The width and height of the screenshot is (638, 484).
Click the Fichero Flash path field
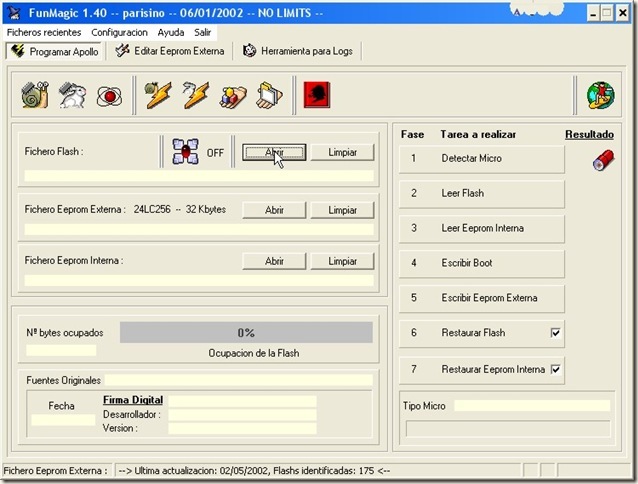pos(199,176)
